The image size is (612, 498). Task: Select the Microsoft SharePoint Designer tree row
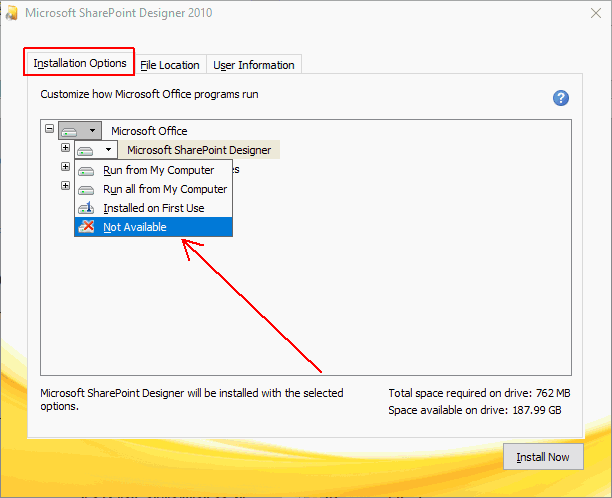pos(199,150)
